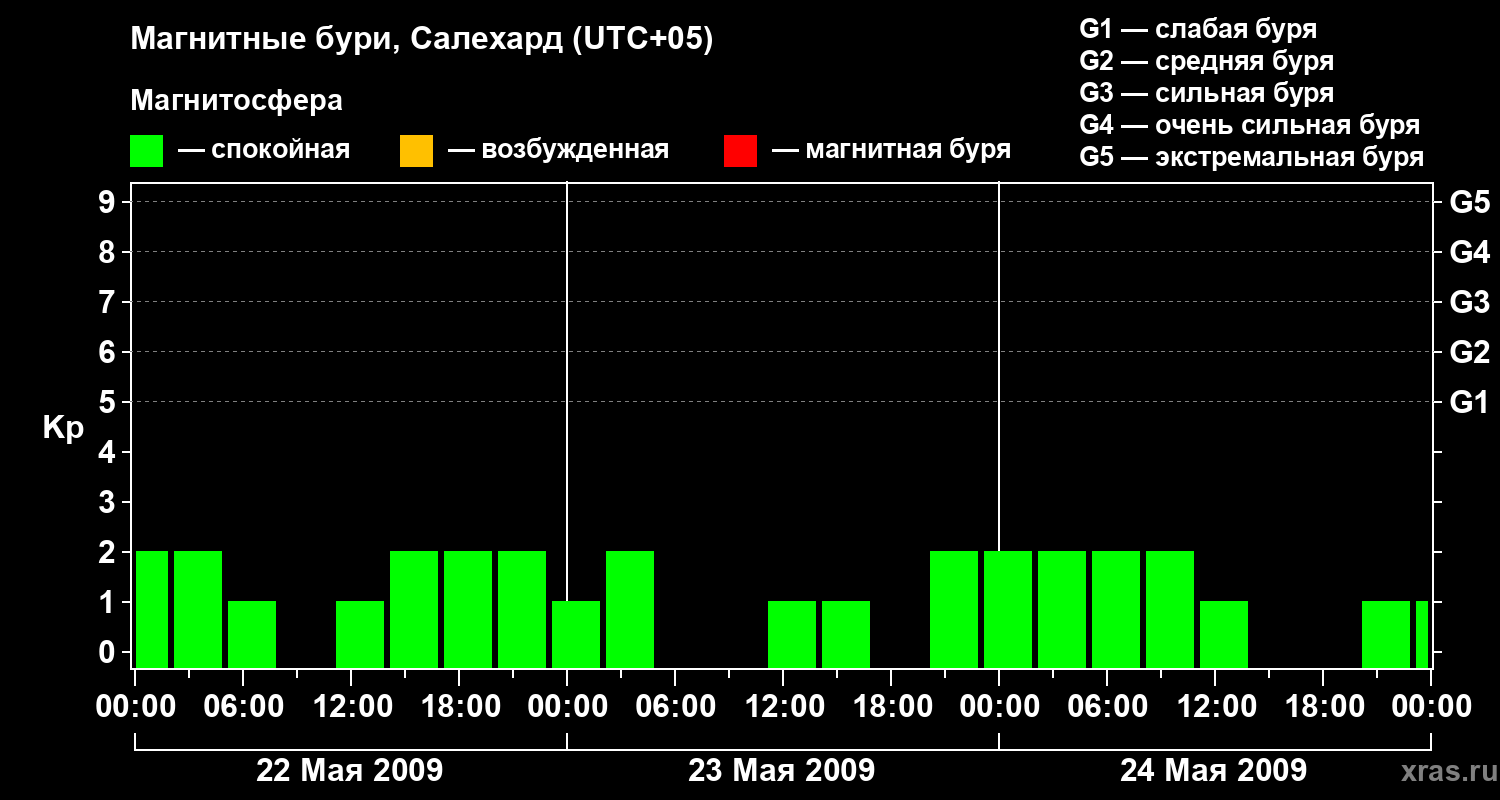Select the line 'G1 — слабая буря'
1500x800 pixels.
point(1198,29)
